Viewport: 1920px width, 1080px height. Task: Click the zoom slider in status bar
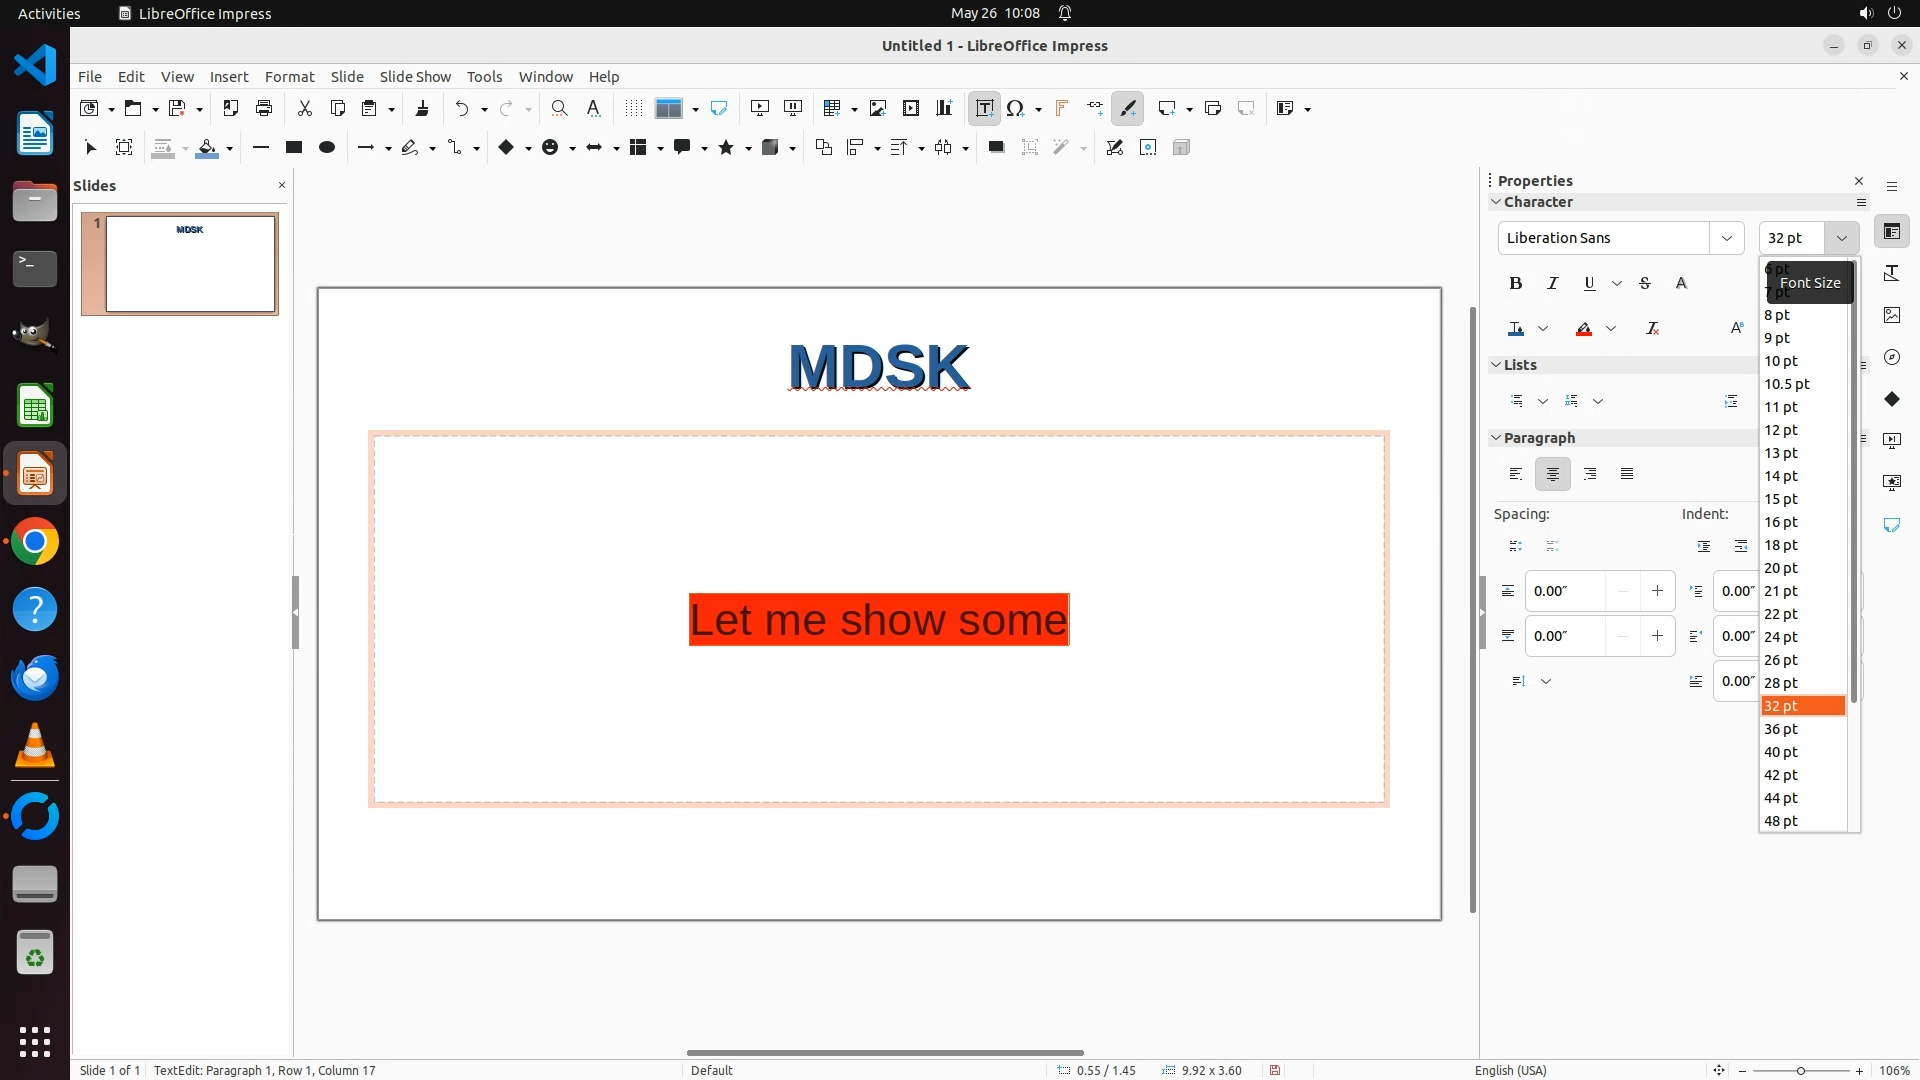[x=1800, y=1071]
